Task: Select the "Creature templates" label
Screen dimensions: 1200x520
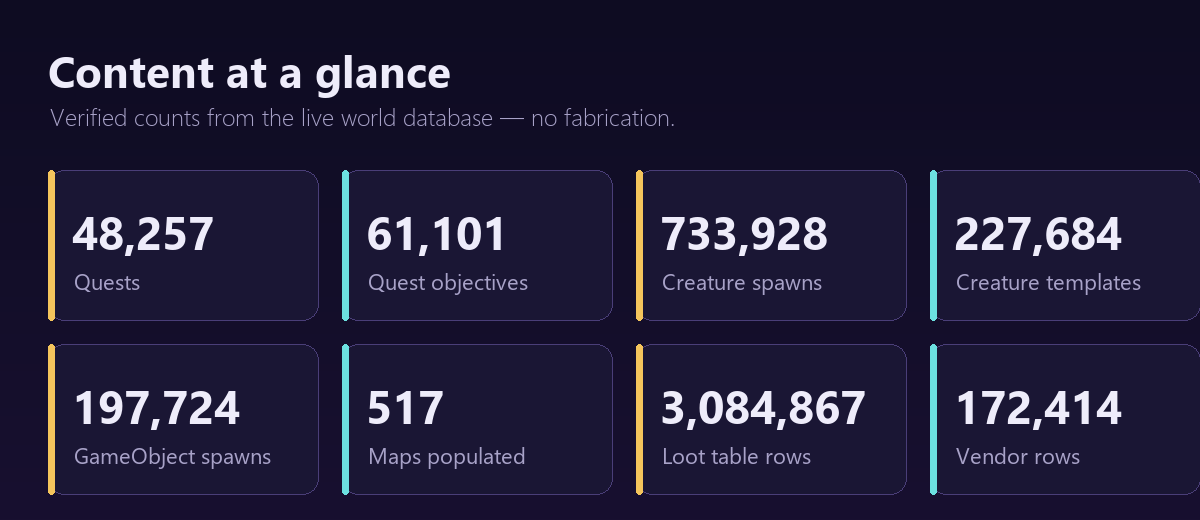Action: [1048, 283]
